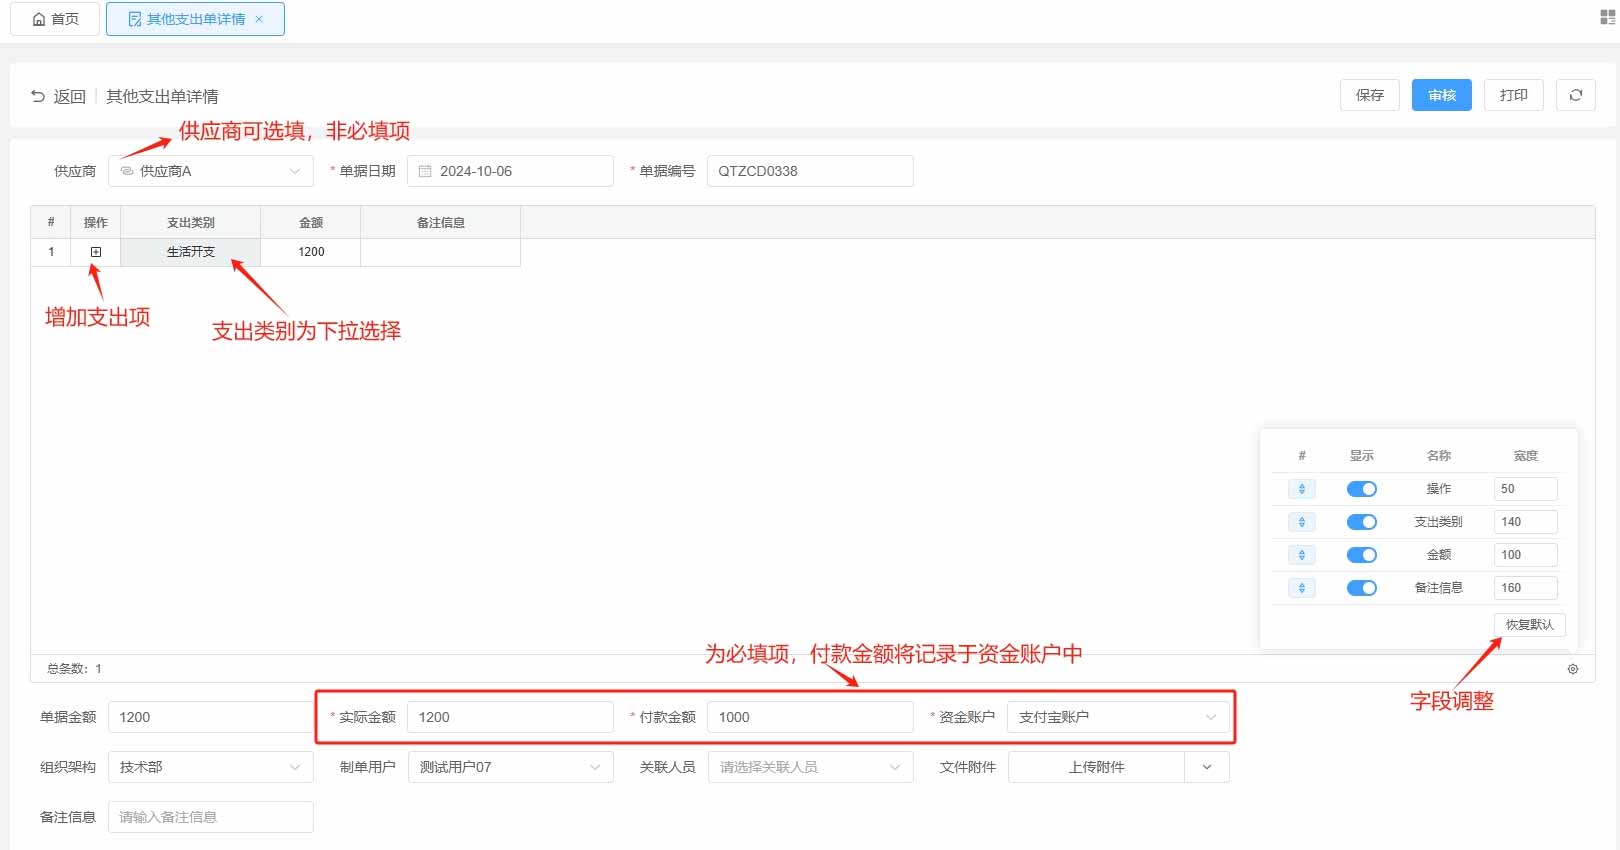Open the 资金账户 dropdown
Image resolution: width=1620 pixels, height=850 pixels.
[1118, 717]
